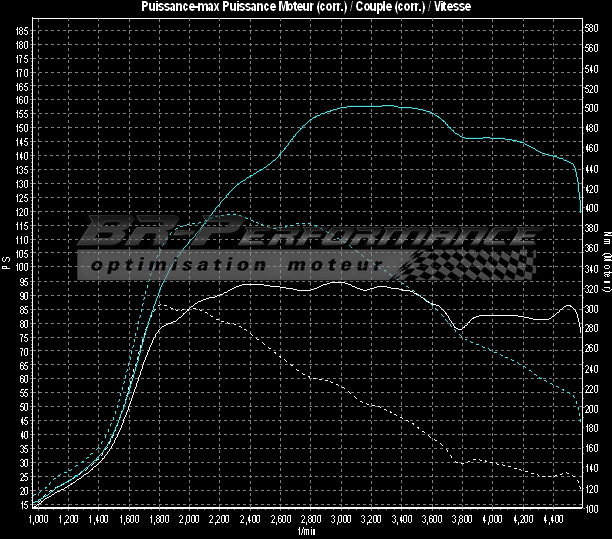This screenshot has height=539, width=612.
Task: Click the 580 value on the torque axis
Action: [592, 29]
